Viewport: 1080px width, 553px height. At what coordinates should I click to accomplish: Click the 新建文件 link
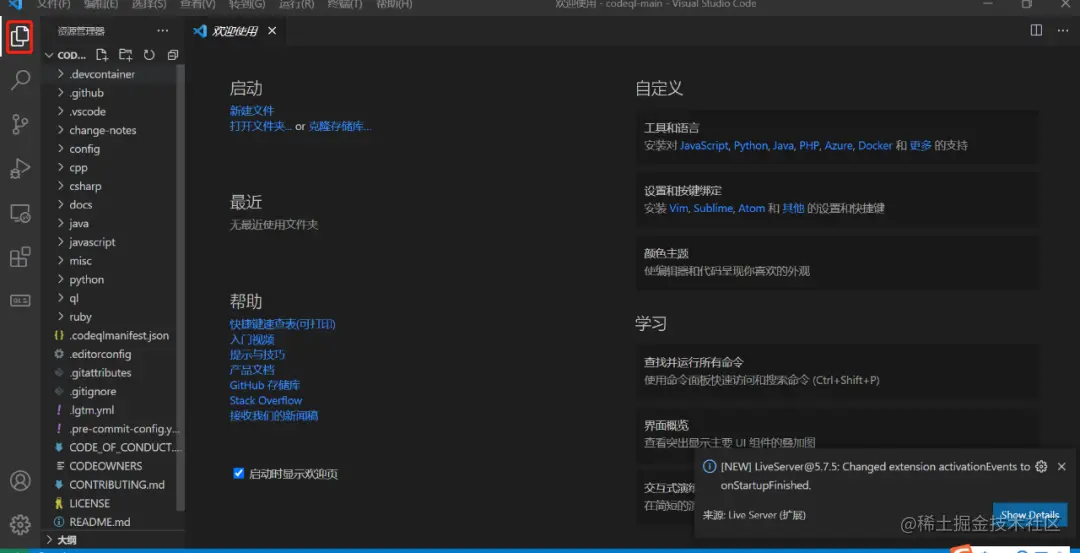252,110
